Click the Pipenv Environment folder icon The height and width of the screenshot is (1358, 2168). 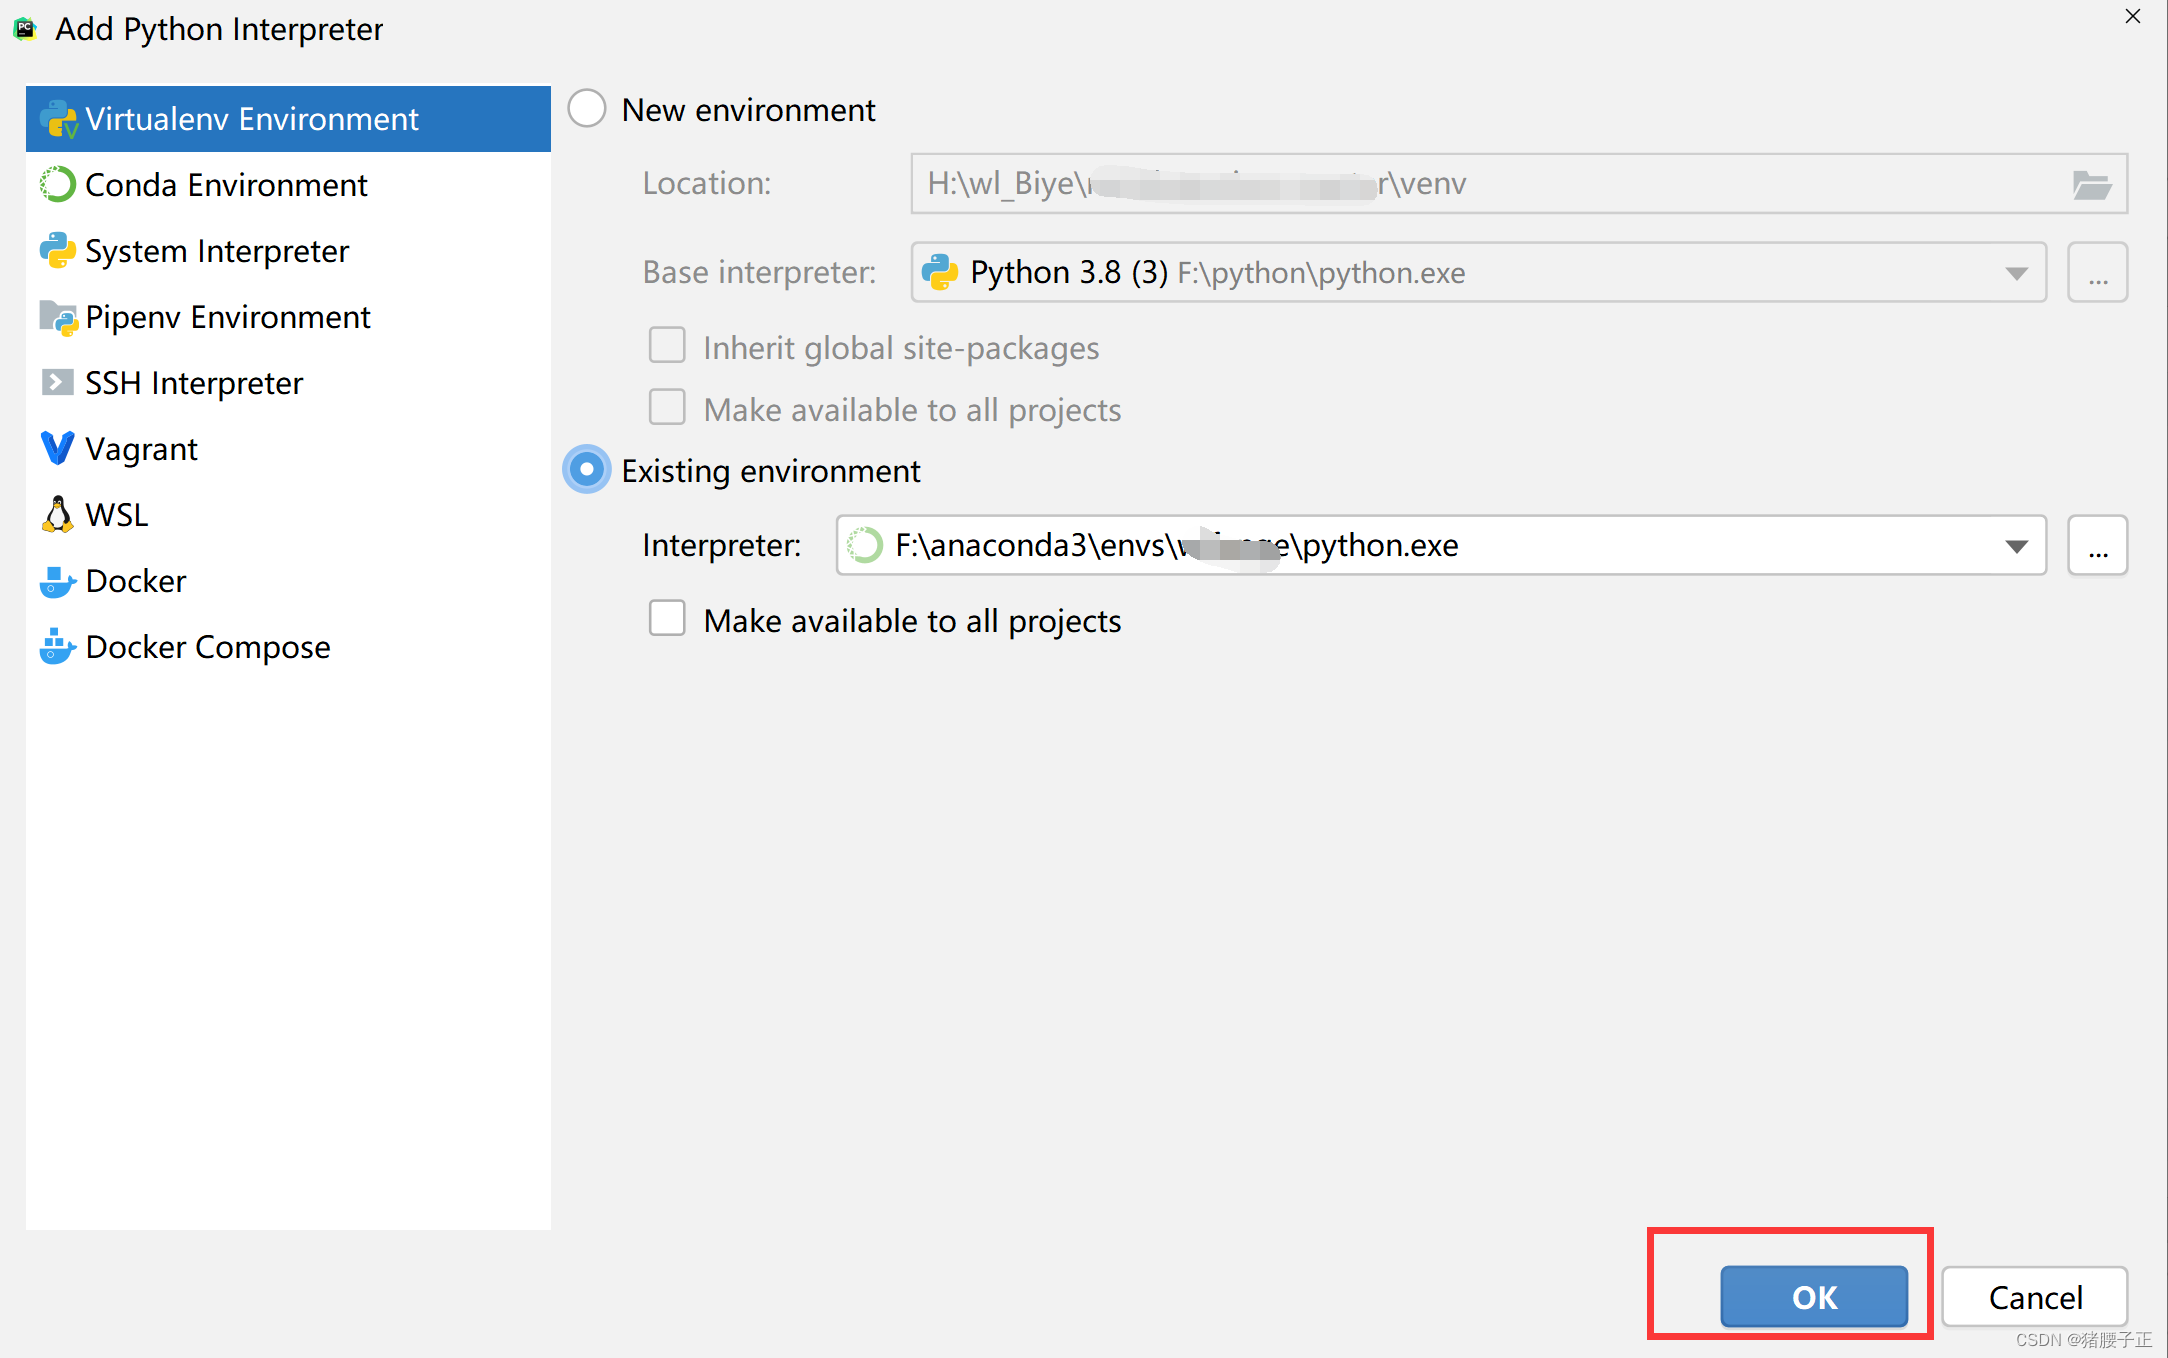(57, 317)
